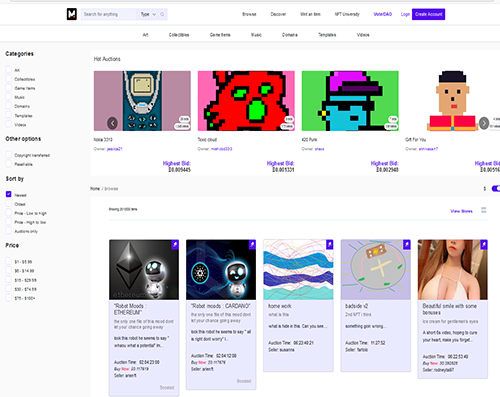Enable the Auctions only checkbox
500x397 pixels.
point(9,231)
